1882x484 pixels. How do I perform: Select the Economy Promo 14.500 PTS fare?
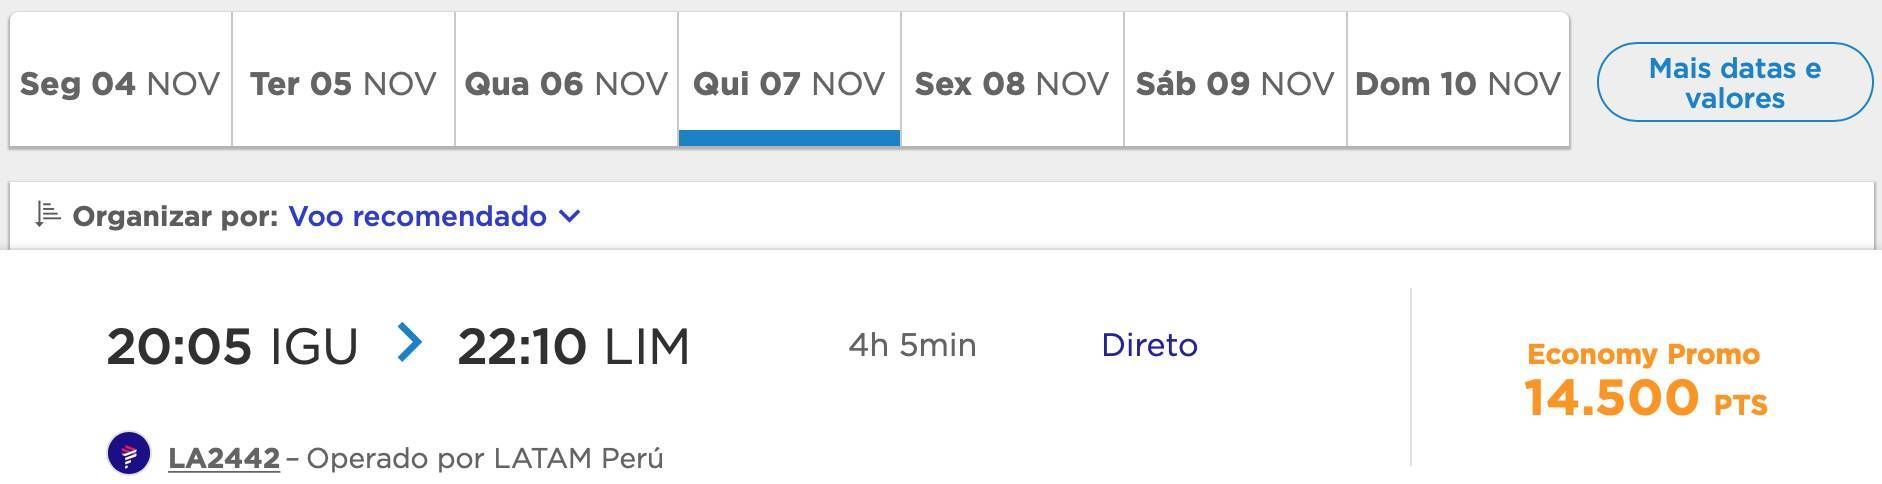click(x=1645, y=380)
